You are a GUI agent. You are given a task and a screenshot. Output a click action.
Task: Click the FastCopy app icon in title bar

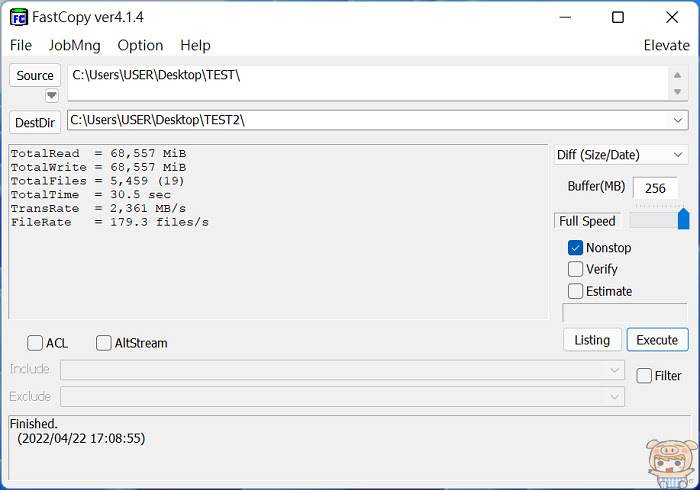click(x=18, y=17)
